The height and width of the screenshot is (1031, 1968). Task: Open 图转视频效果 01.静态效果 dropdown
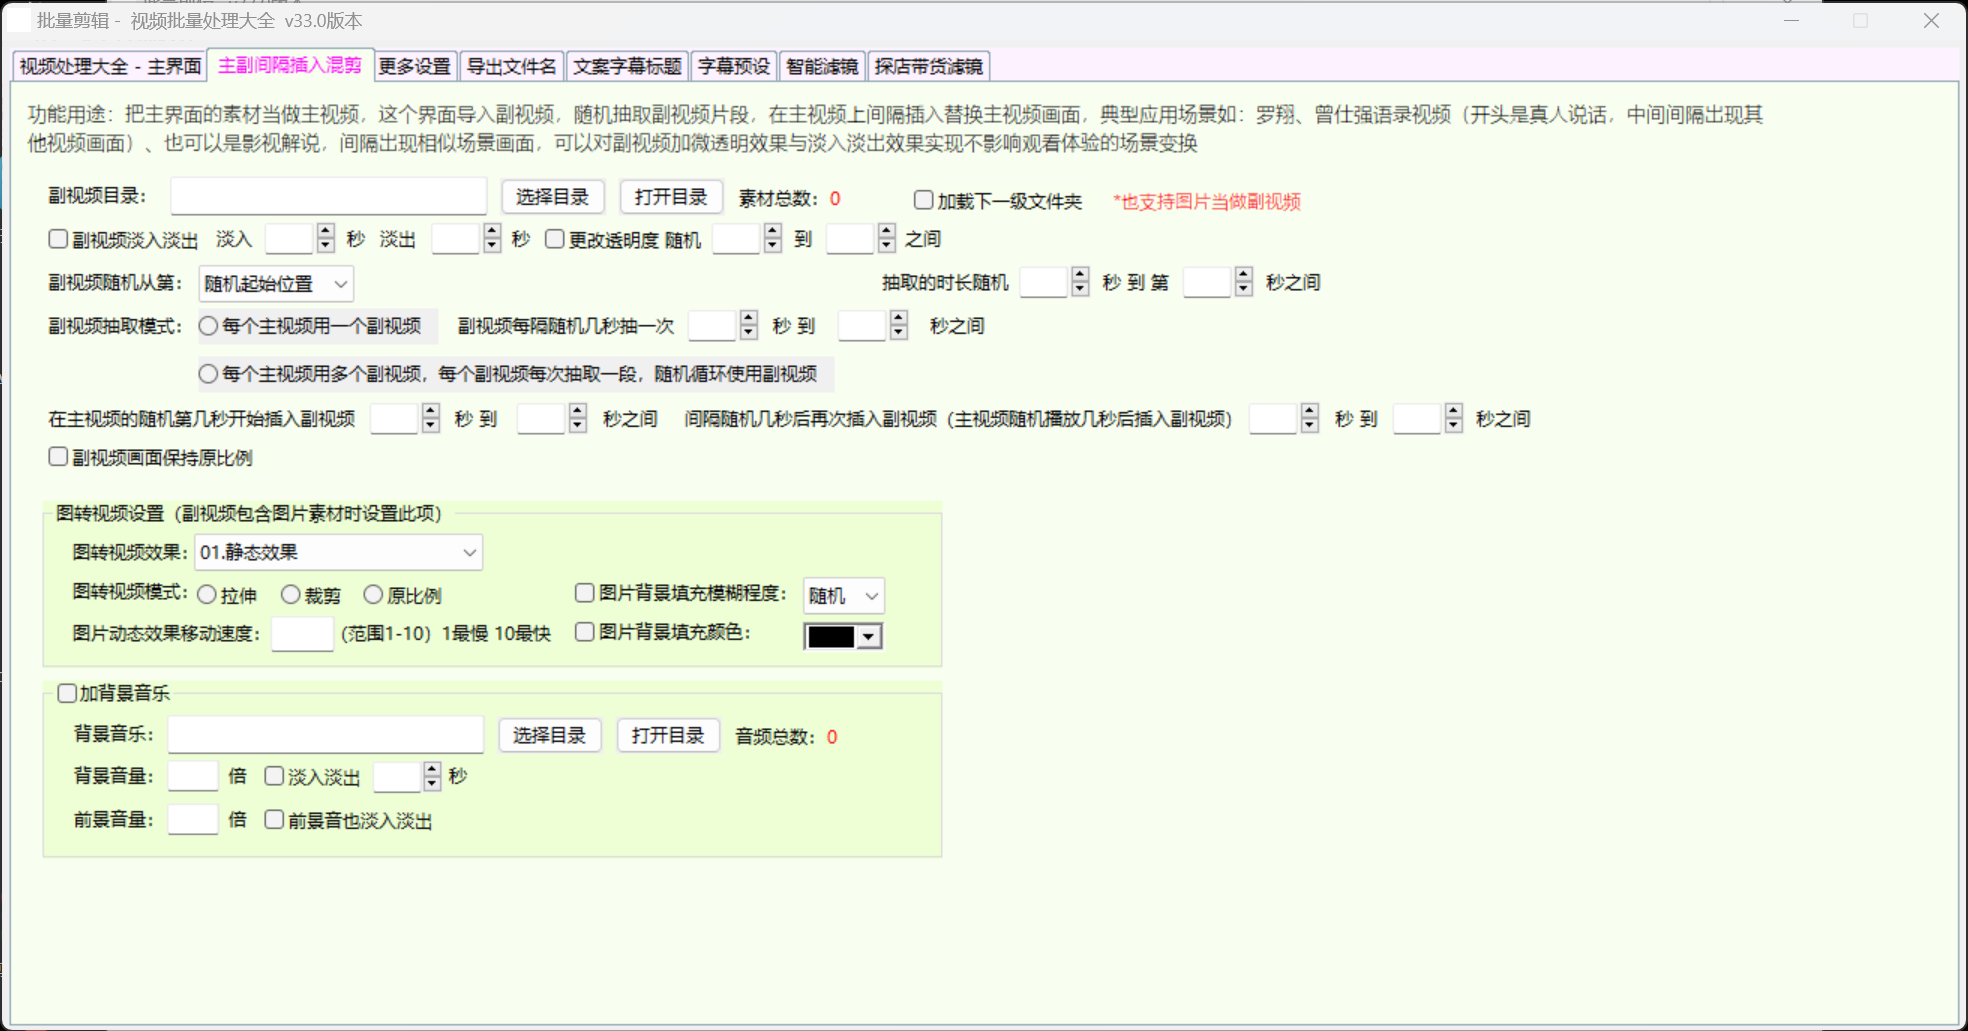(338, 552)
